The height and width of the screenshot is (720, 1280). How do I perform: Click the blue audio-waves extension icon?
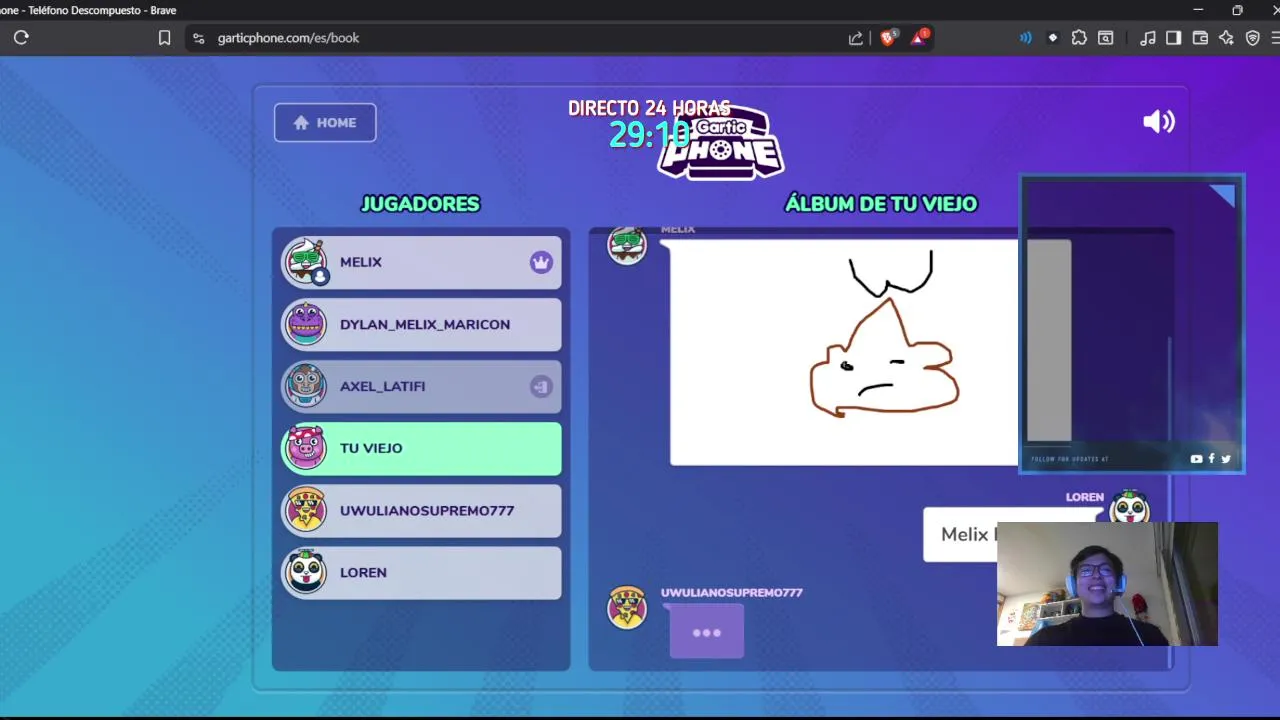1025,38
